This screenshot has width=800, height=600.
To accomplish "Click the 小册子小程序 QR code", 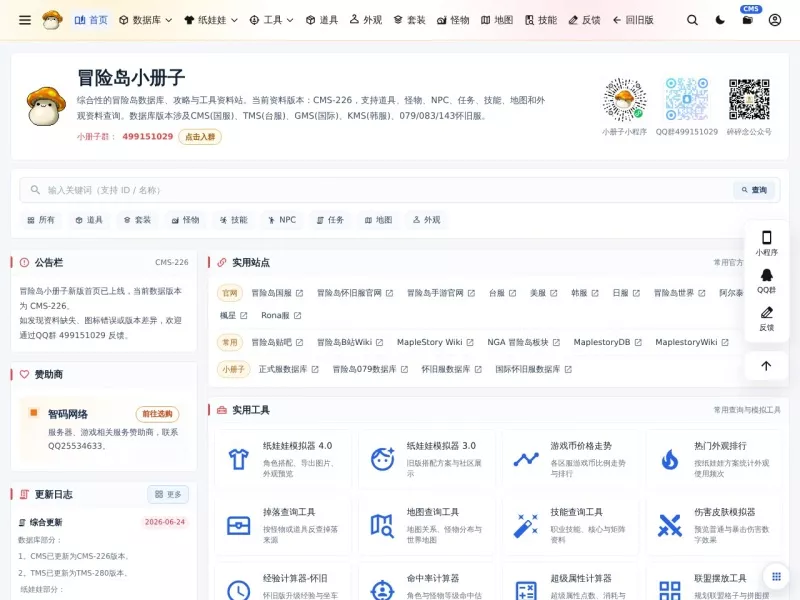I will (624, 99).
